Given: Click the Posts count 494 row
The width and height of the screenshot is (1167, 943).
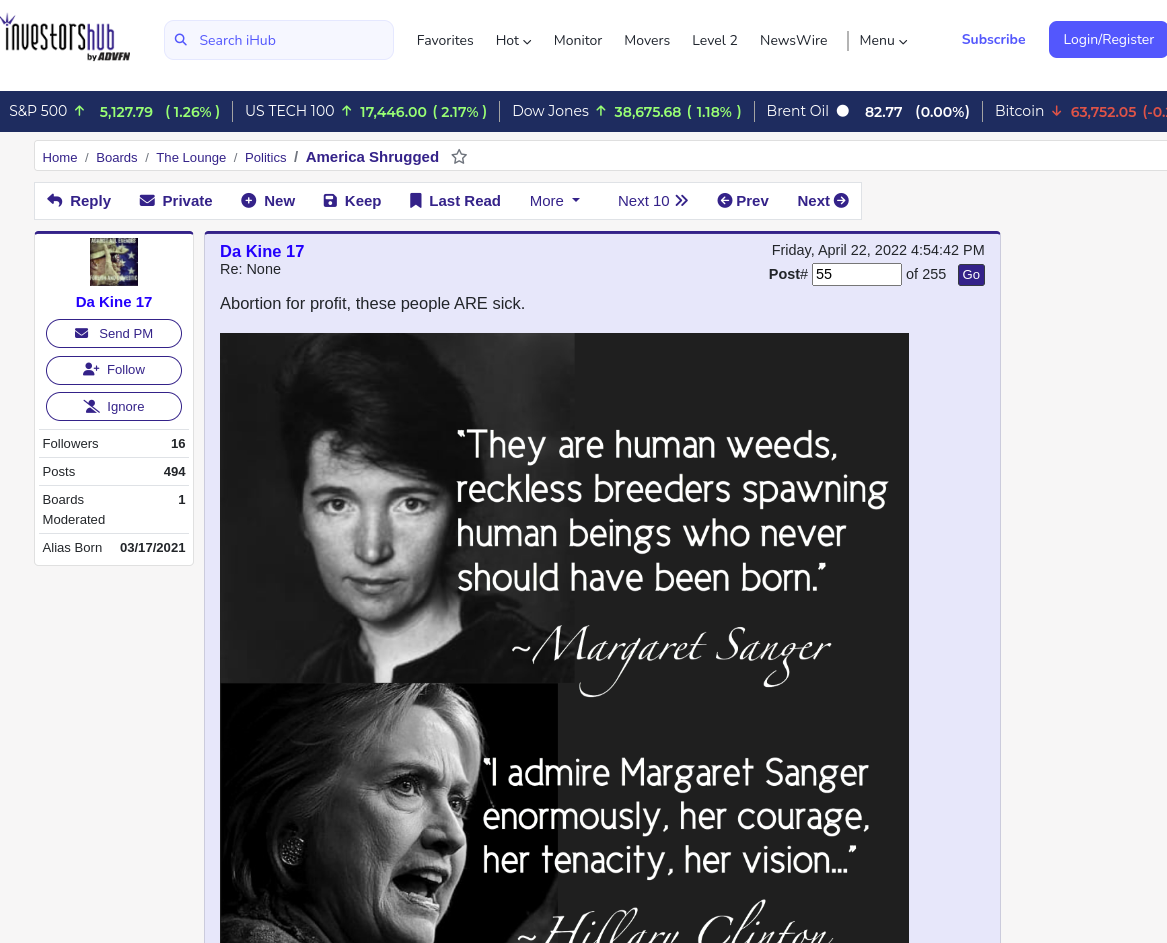Looking at the screenshot, I should (x=114, y=472).
